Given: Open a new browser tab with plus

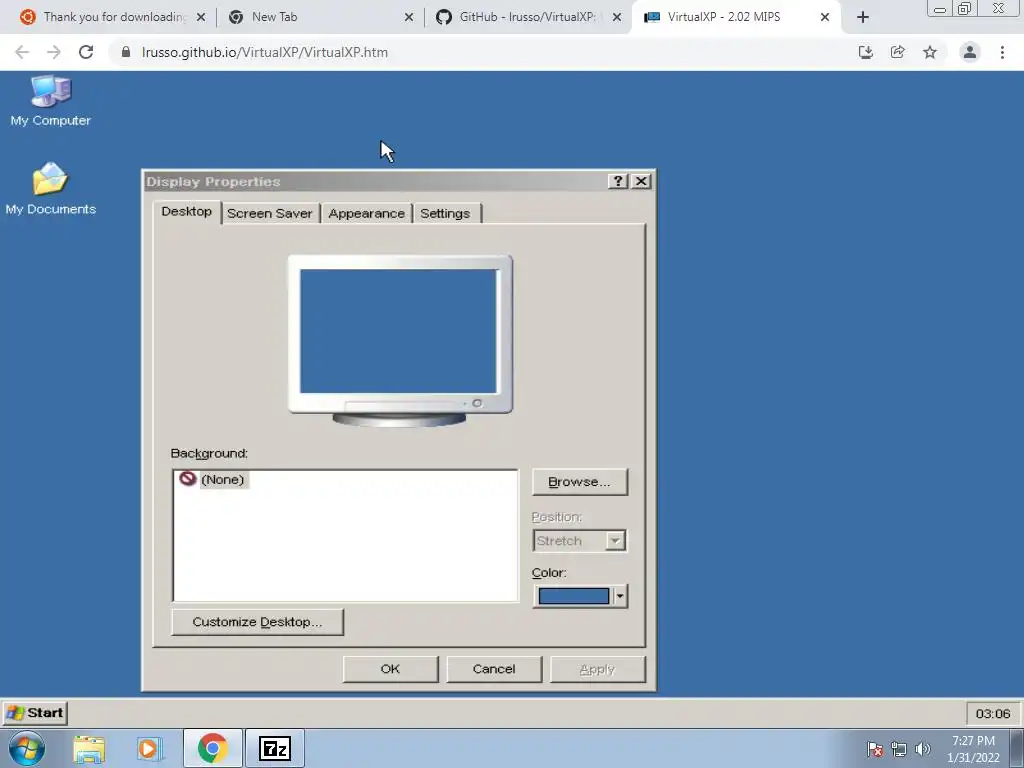Looking at the screenshot, I should pyautogui.click(x=863, y=17).
